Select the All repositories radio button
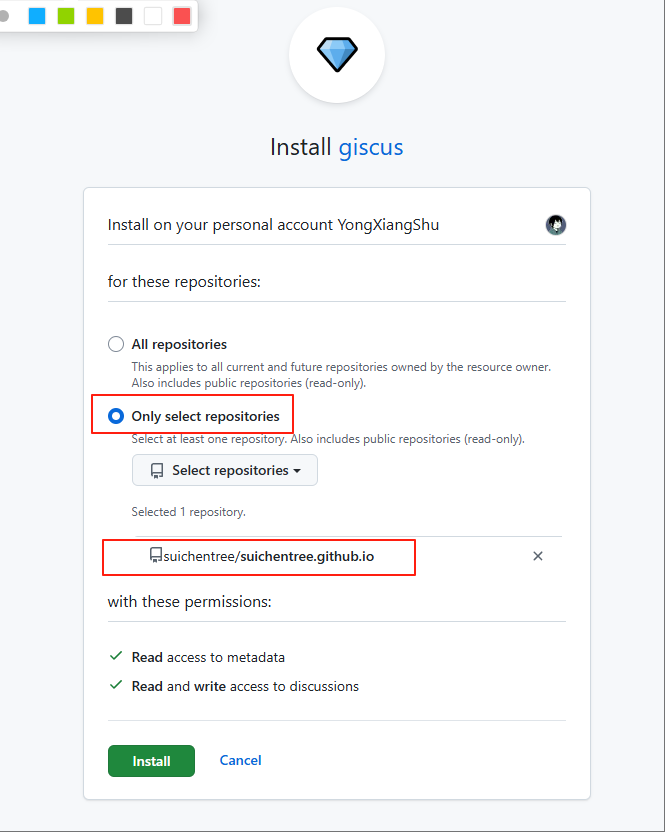 [x=116, y=344]
